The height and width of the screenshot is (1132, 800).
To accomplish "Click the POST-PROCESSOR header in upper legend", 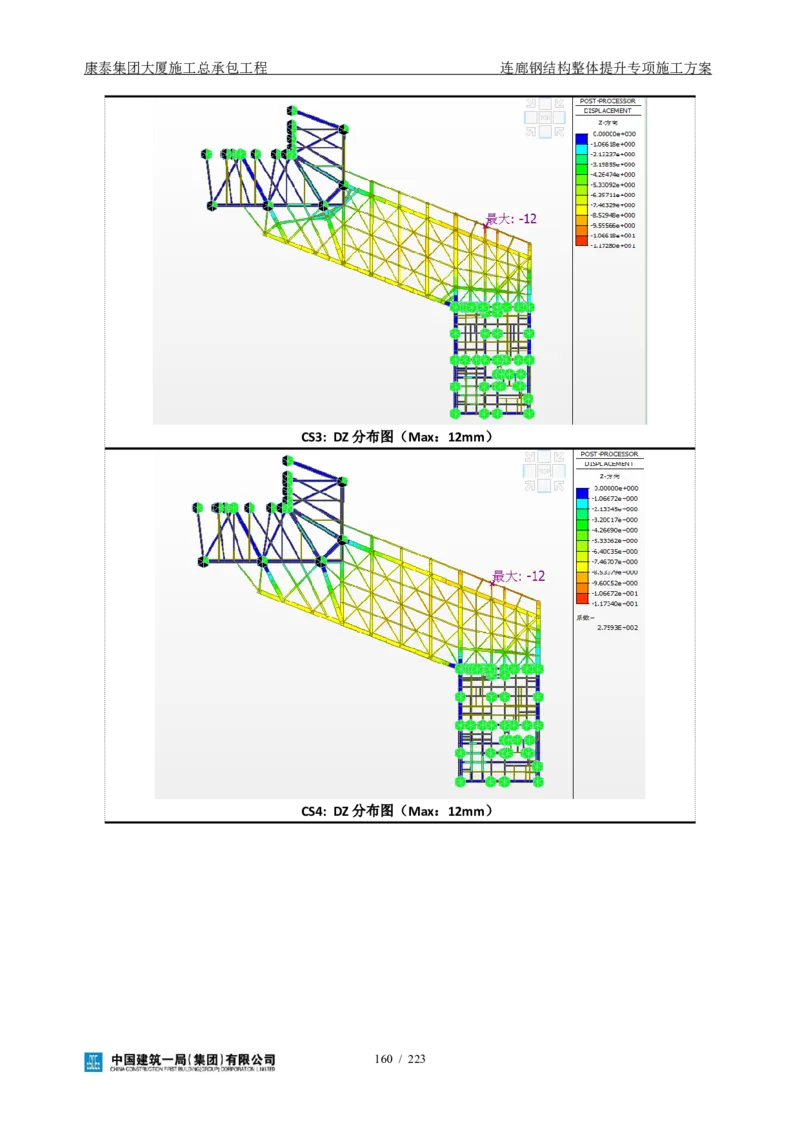I will [x=610, y=101].
